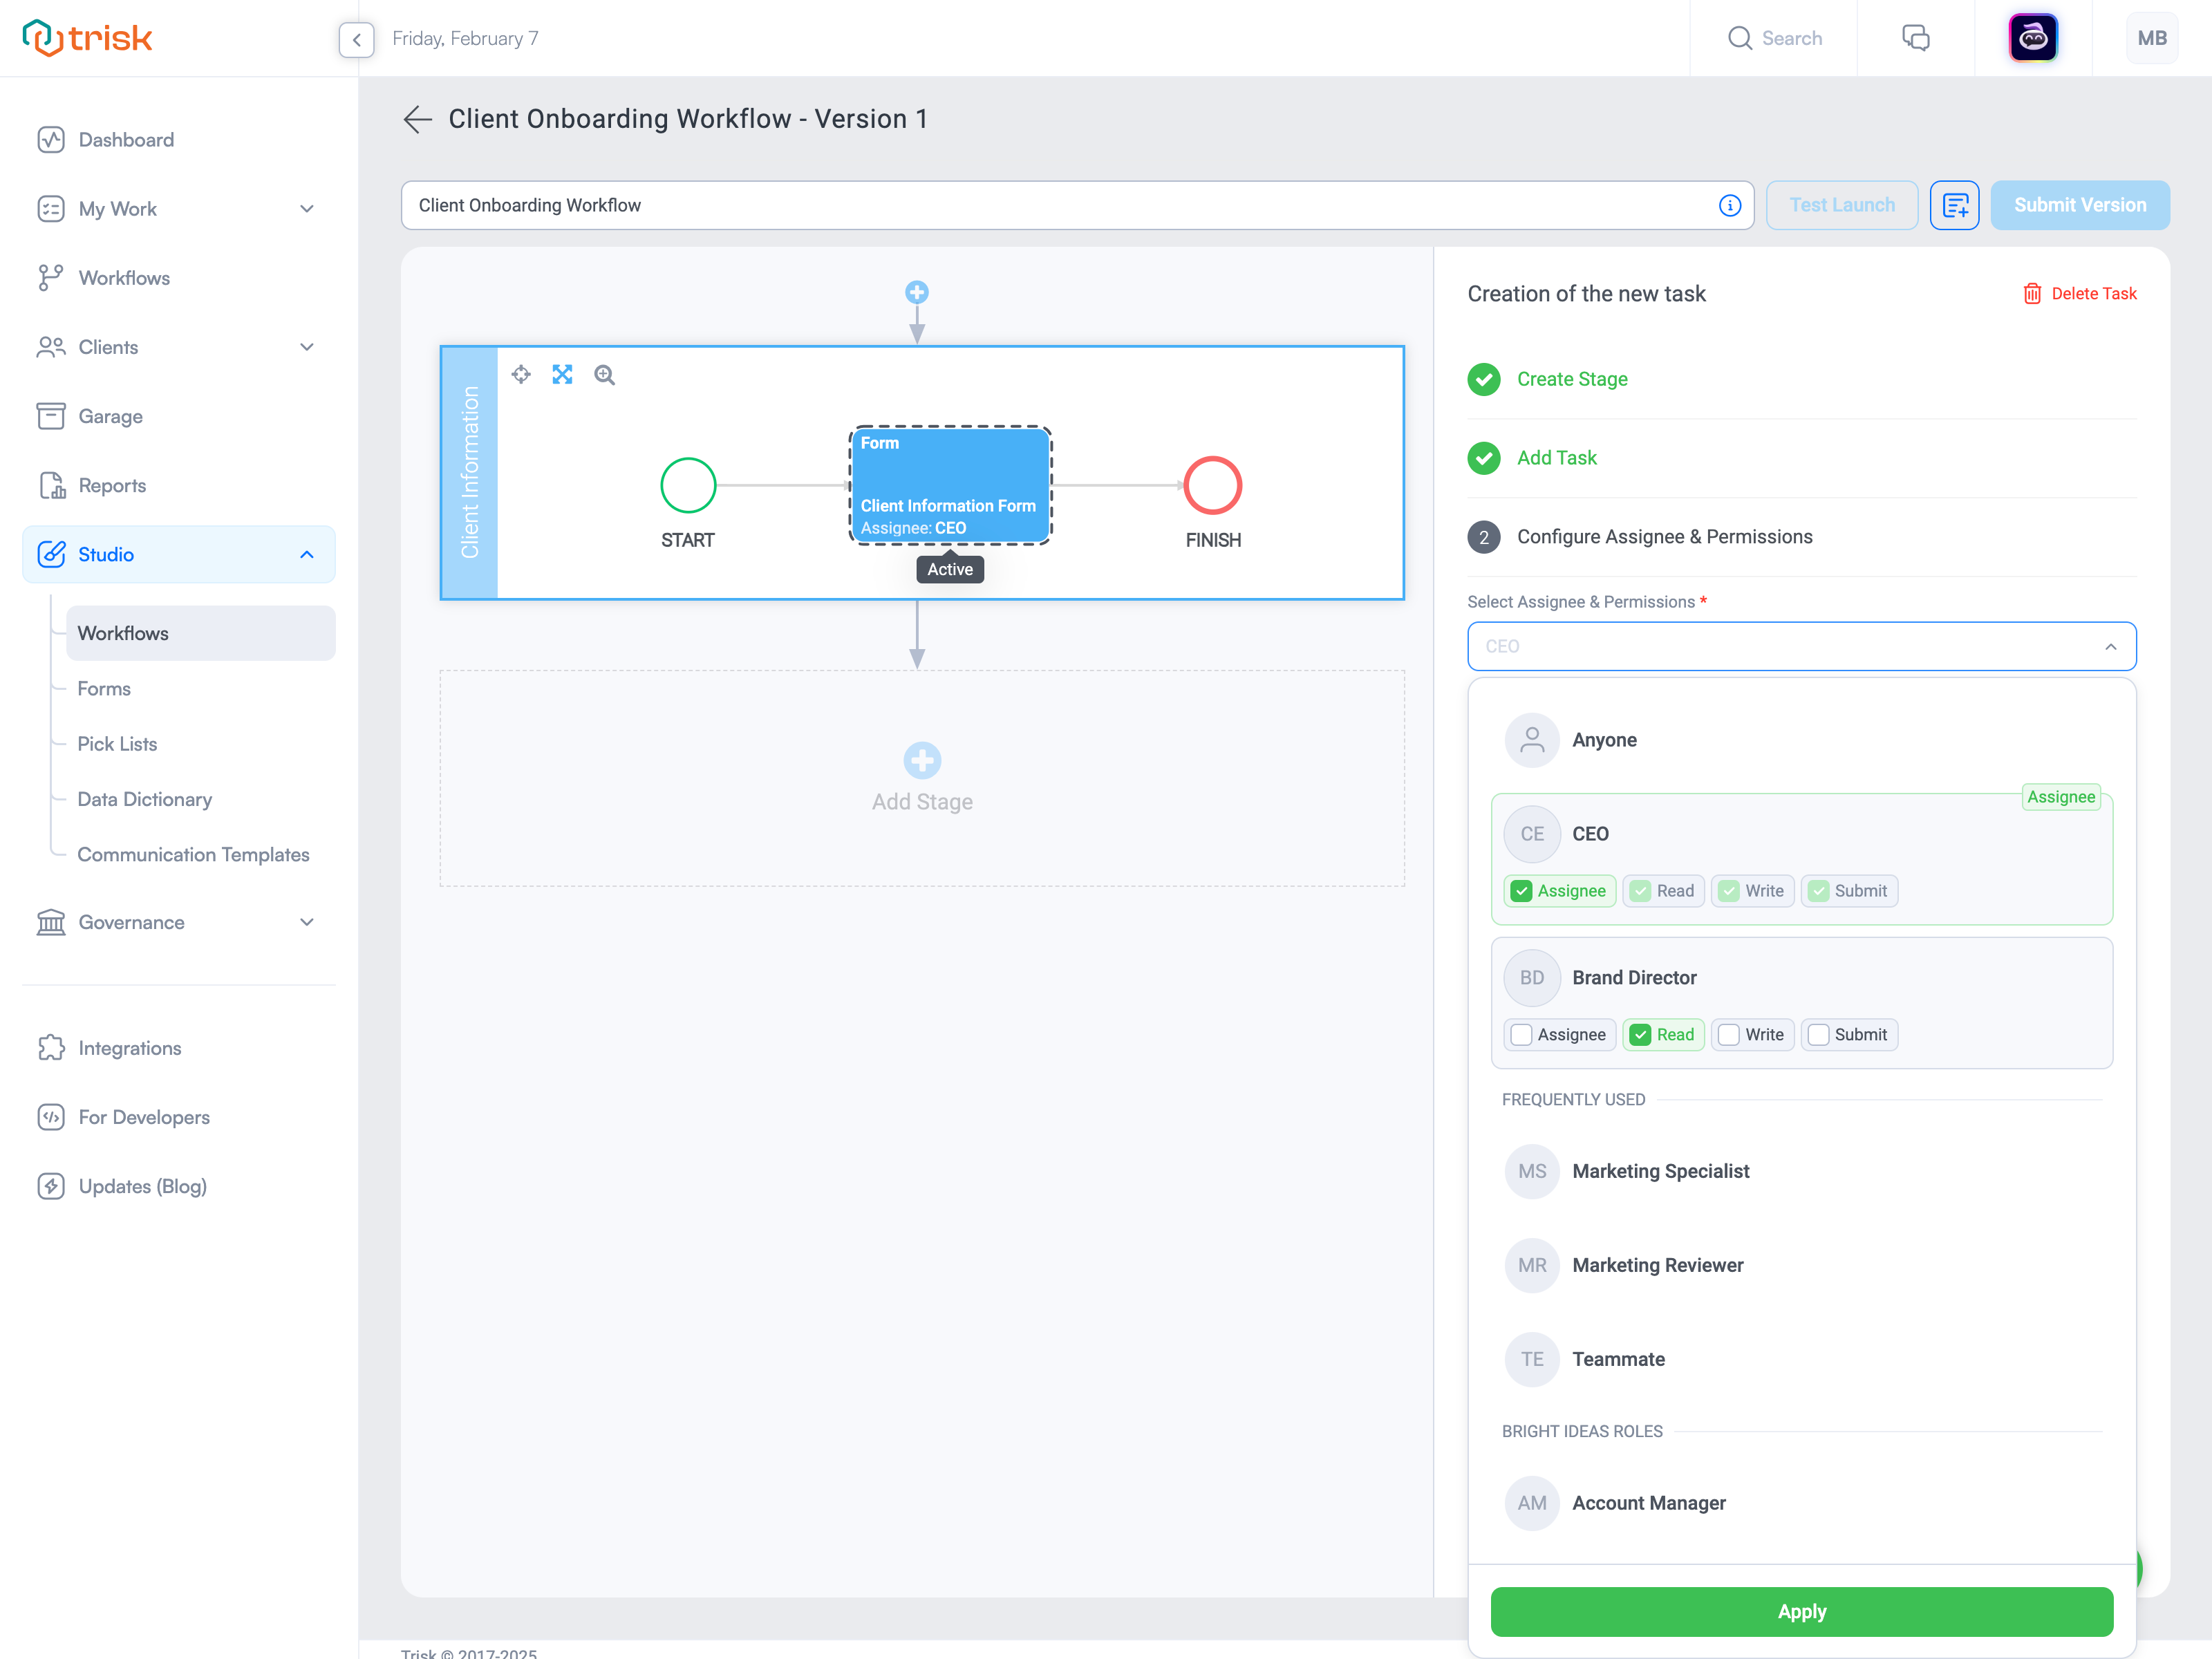
Task: Select the Client Information Form task node
Action: [x=950, y=485]
